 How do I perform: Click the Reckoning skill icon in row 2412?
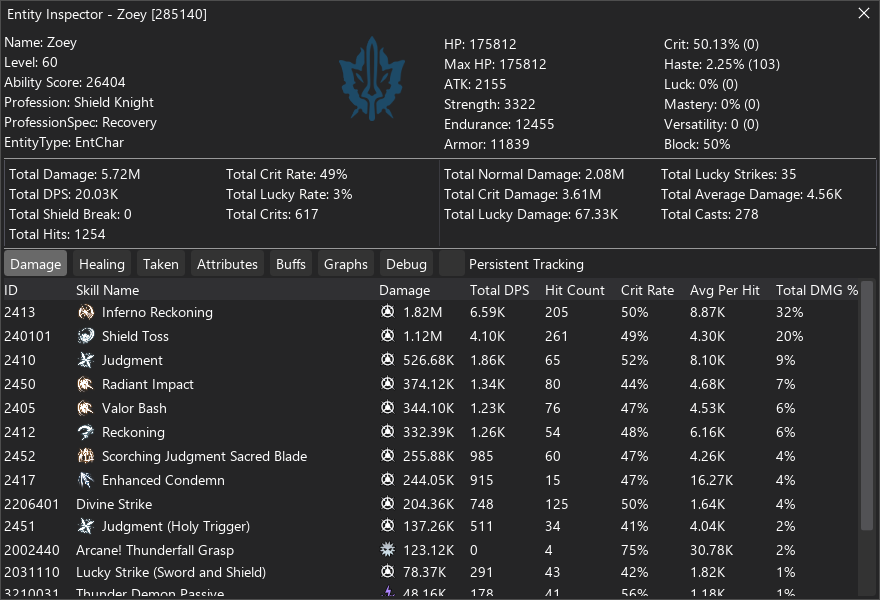click(85, 432)
